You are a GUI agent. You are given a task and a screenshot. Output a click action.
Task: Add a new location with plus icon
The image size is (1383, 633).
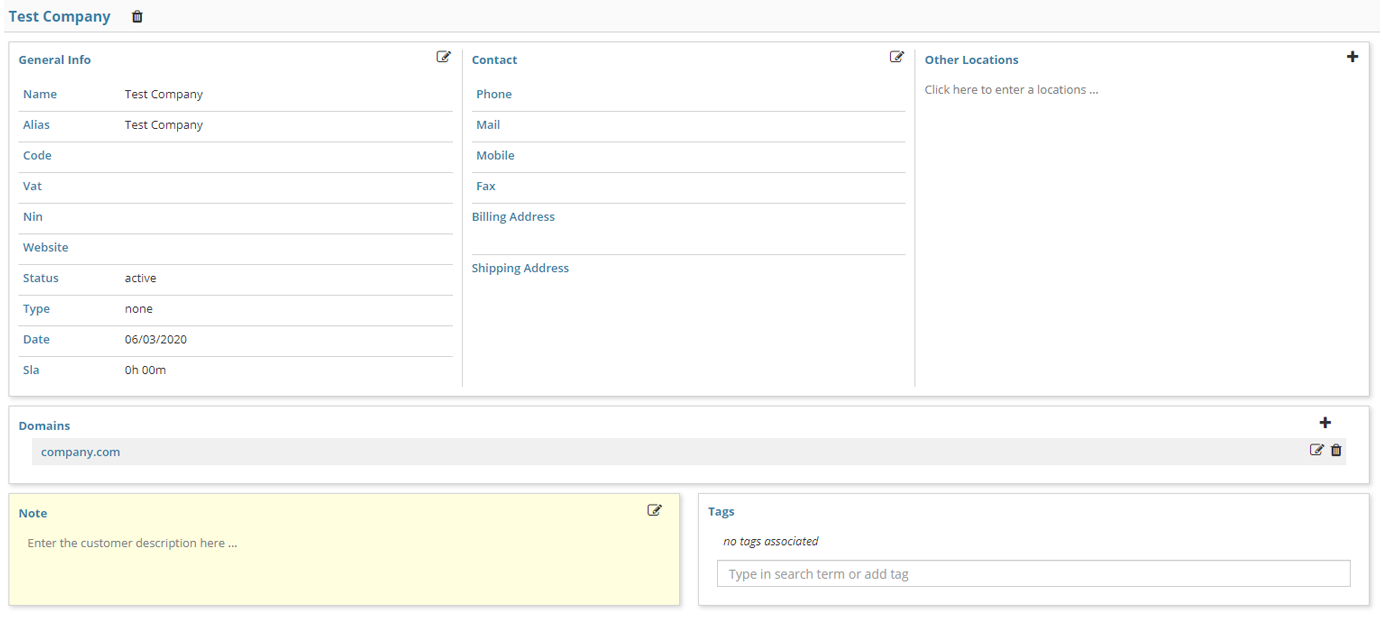[x=1352, y=57]
